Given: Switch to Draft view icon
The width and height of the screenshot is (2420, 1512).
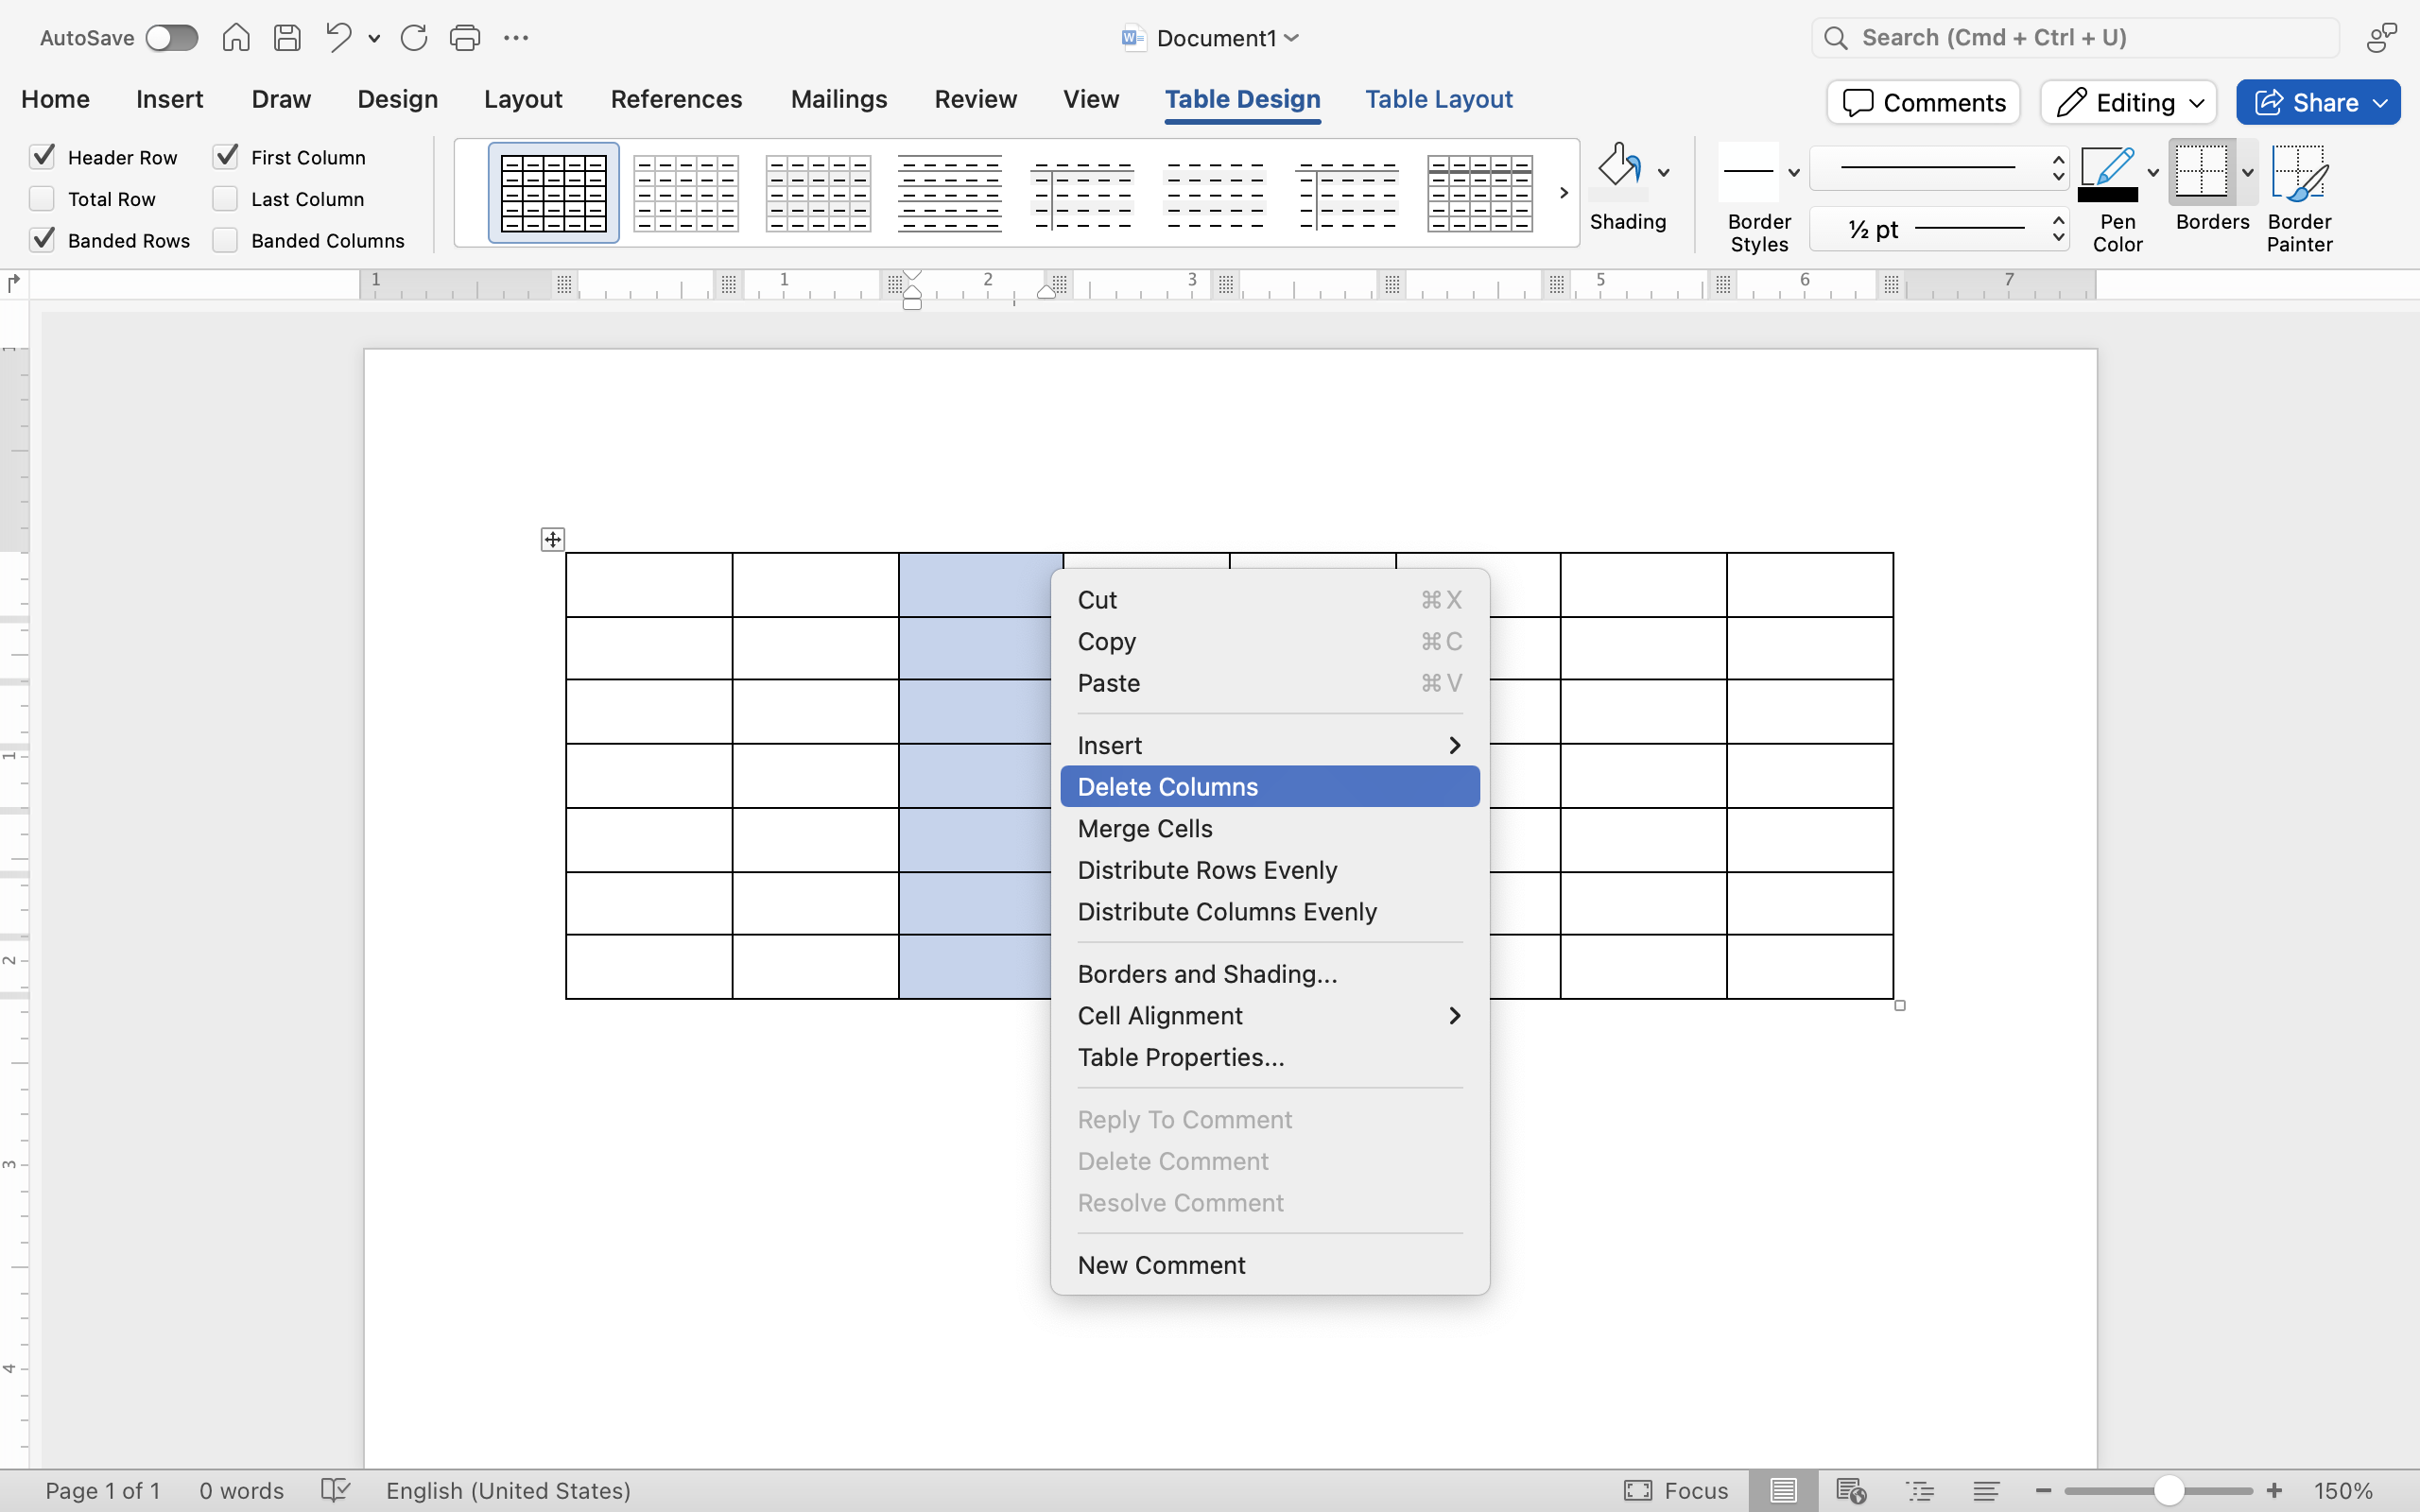Looking at the screenshot, I should 1987,1490.
